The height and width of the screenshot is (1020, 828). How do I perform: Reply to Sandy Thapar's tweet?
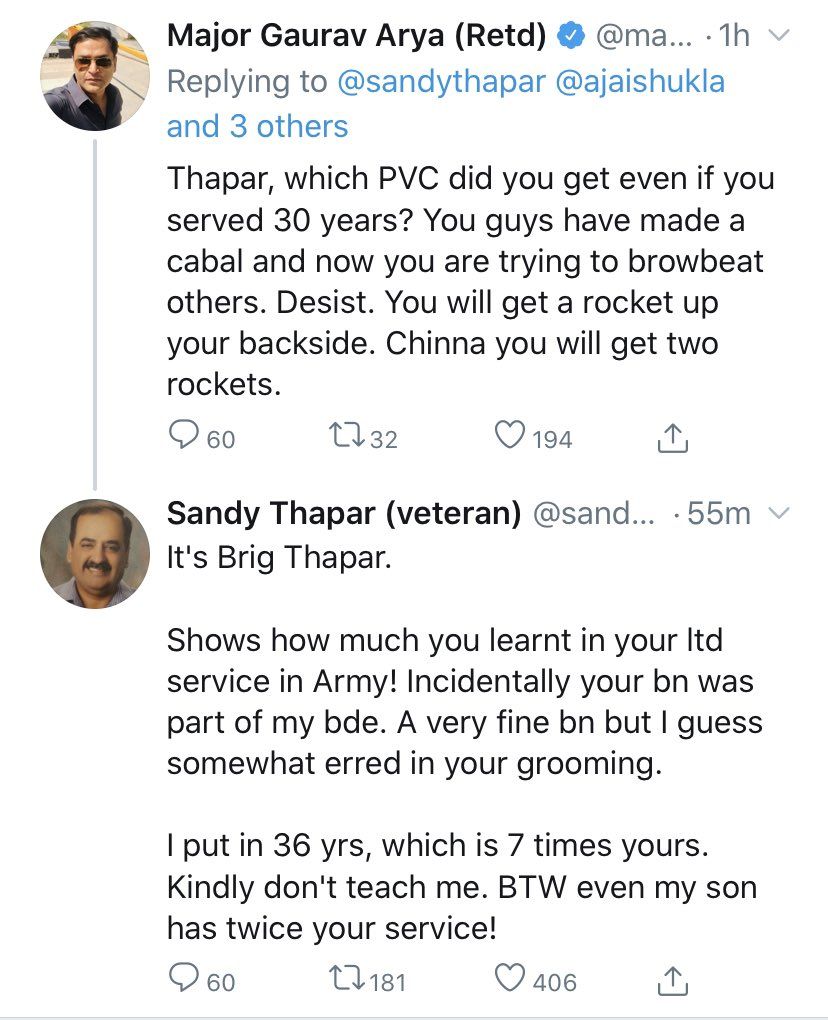coord(183,981)
